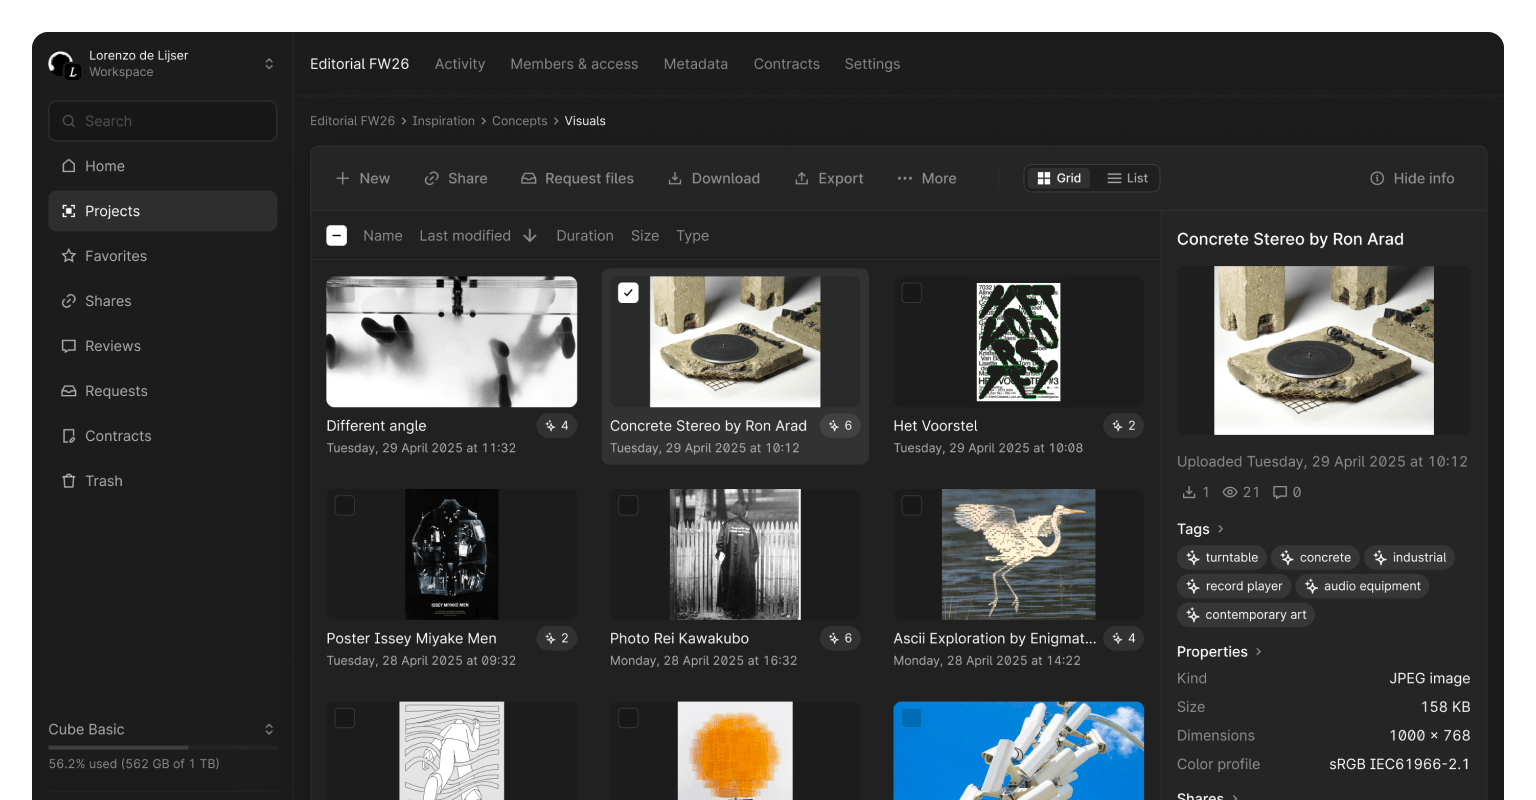Screen dimensions: 1536x800
Task: Open the Requests inbox
Action: 162,391
